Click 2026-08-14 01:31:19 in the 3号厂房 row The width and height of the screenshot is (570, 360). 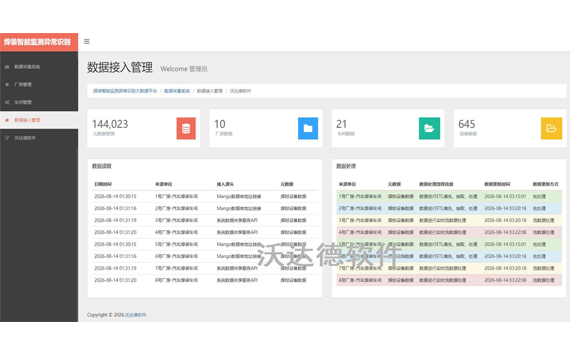(x=115, y=220)
